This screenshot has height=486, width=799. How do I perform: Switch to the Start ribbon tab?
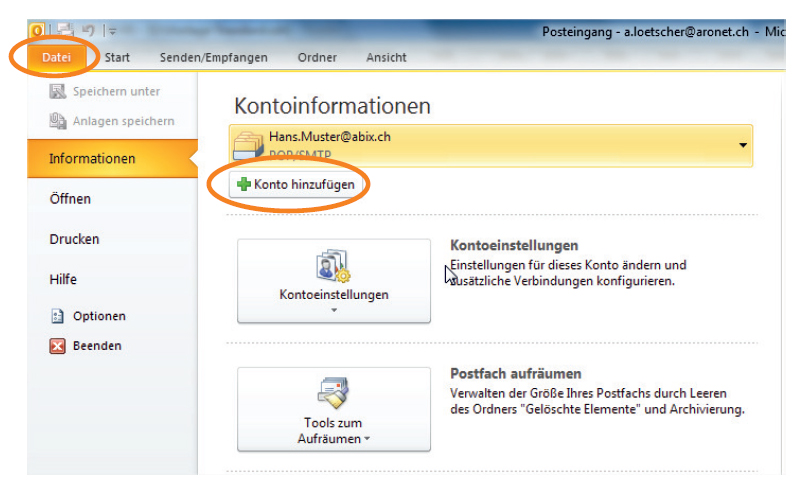(117, 58)
